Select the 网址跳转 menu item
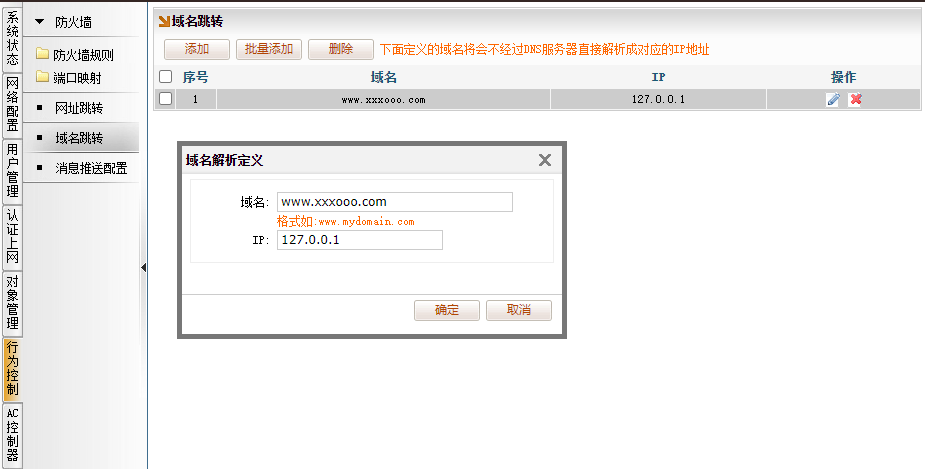Image resolution: width=925 pixels, height=469 pixels. pyautogui.click(x=79, y=108)
